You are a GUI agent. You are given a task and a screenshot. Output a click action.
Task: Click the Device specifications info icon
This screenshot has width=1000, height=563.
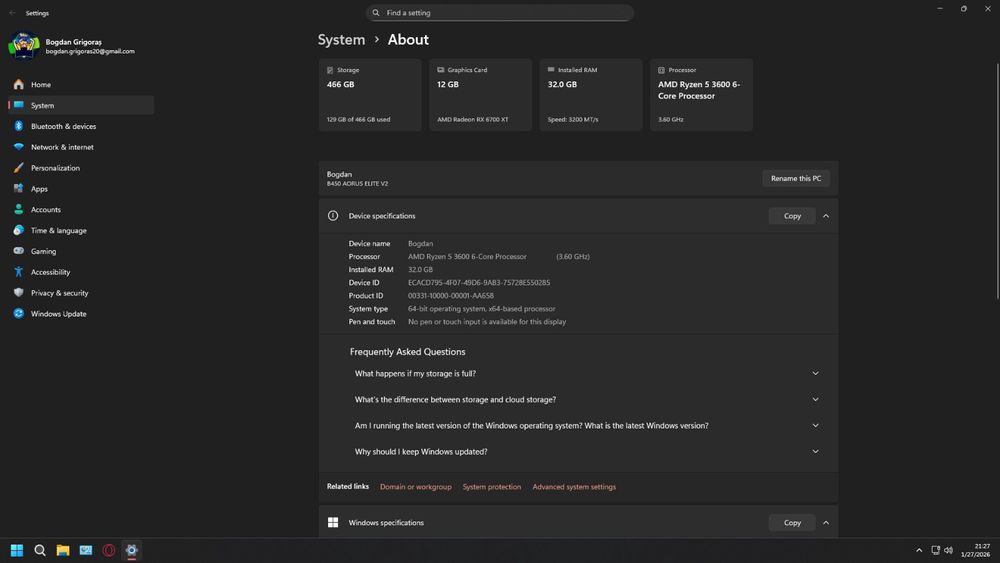point(333,216)
